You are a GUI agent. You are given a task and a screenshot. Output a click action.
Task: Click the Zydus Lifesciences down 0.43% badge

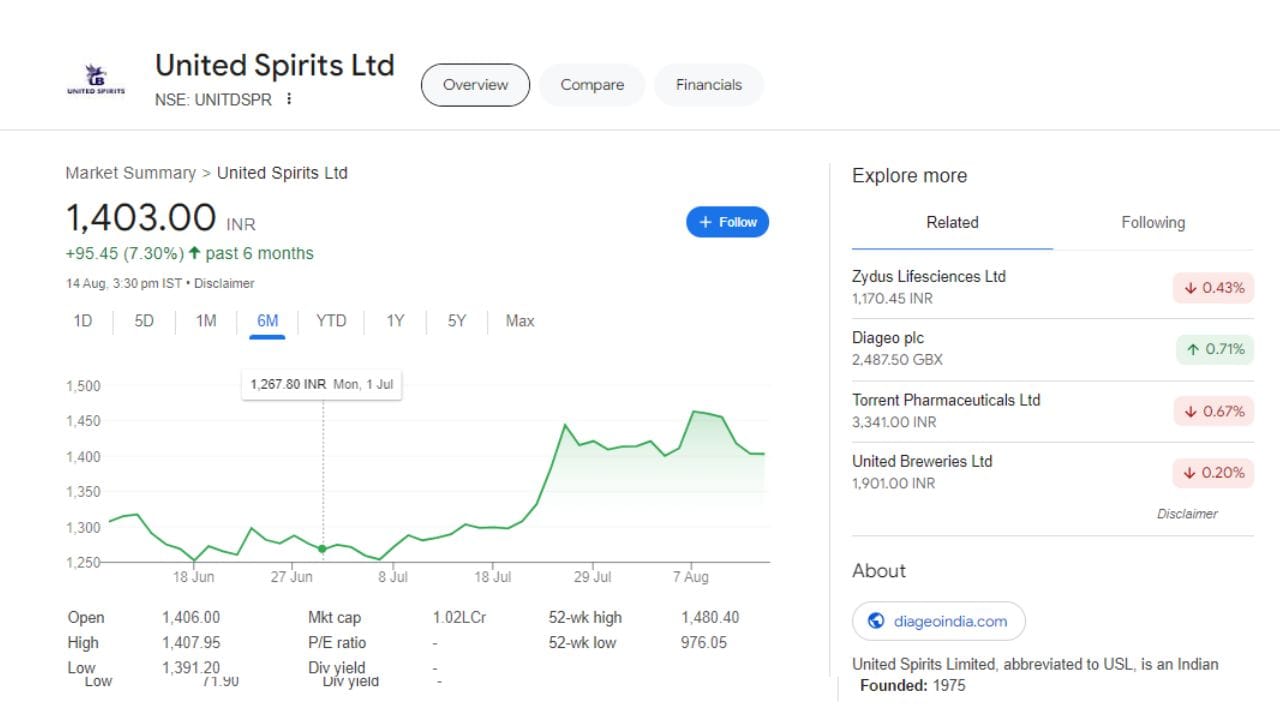coord(1213,288)
